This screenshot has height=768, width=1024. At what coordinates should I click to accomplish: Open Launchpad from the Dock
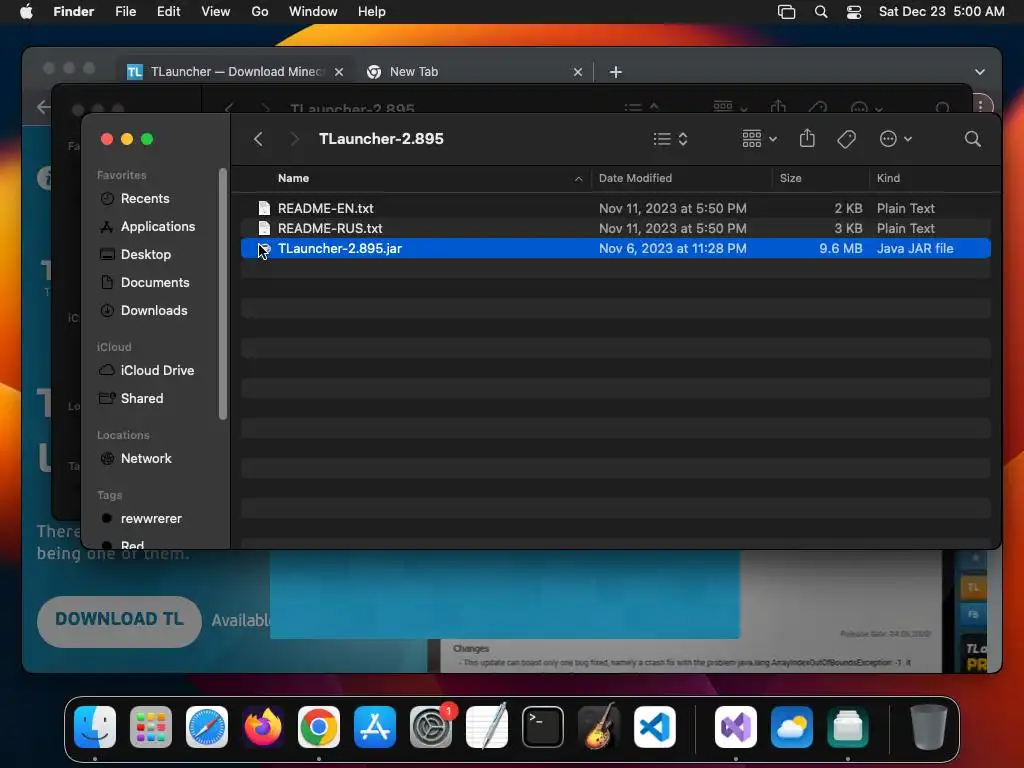[x=151, y=727]
